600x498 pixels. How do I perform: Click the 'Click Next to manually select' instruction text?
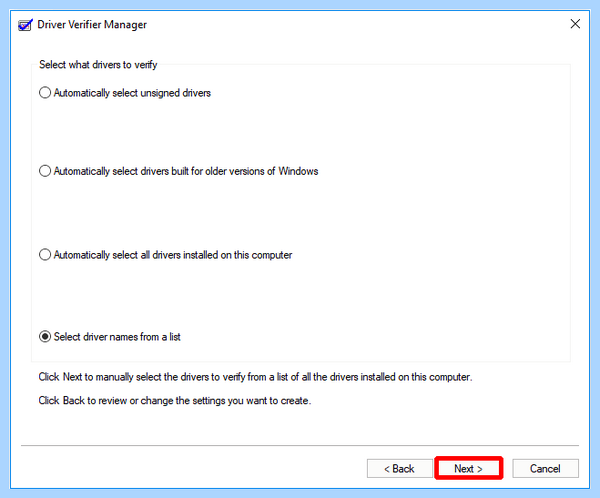click(x=255, y=377)
